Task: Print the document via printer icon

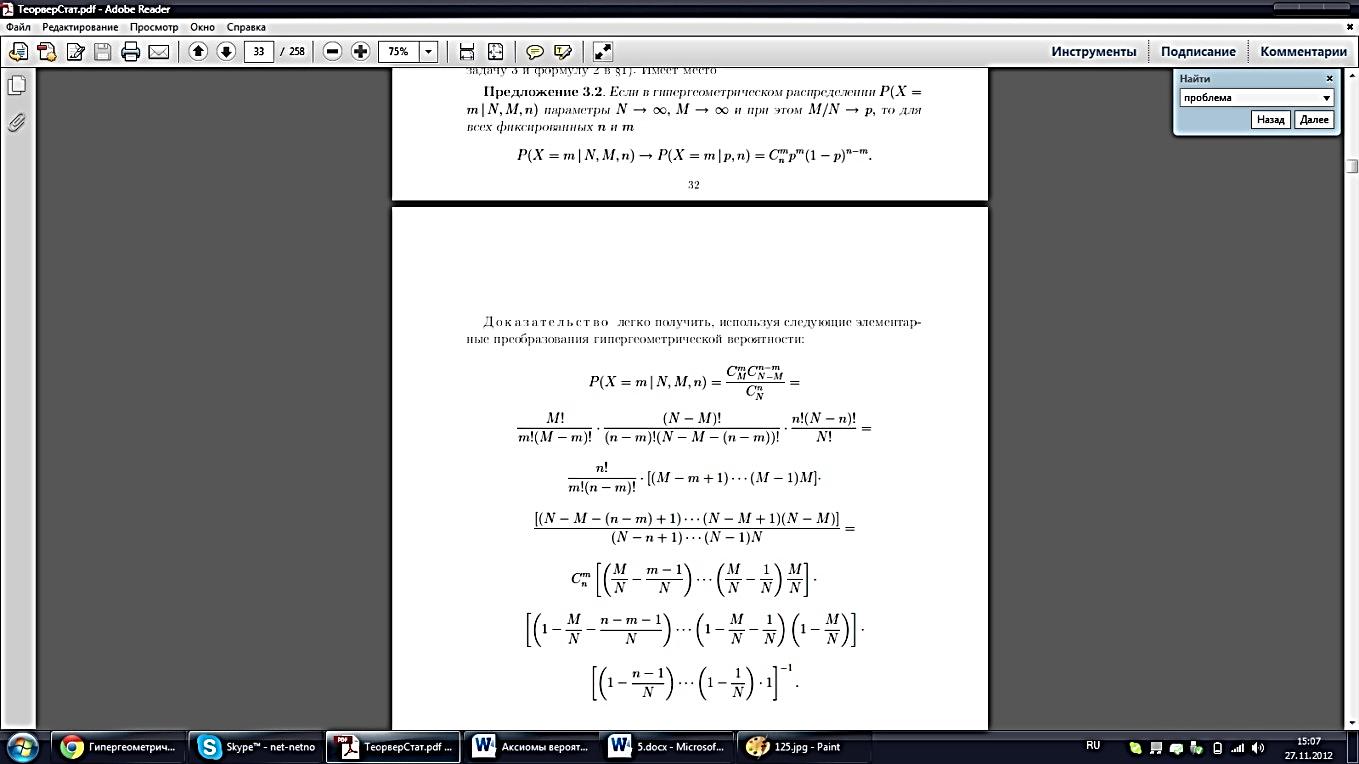Action: [x=130, y=51]
